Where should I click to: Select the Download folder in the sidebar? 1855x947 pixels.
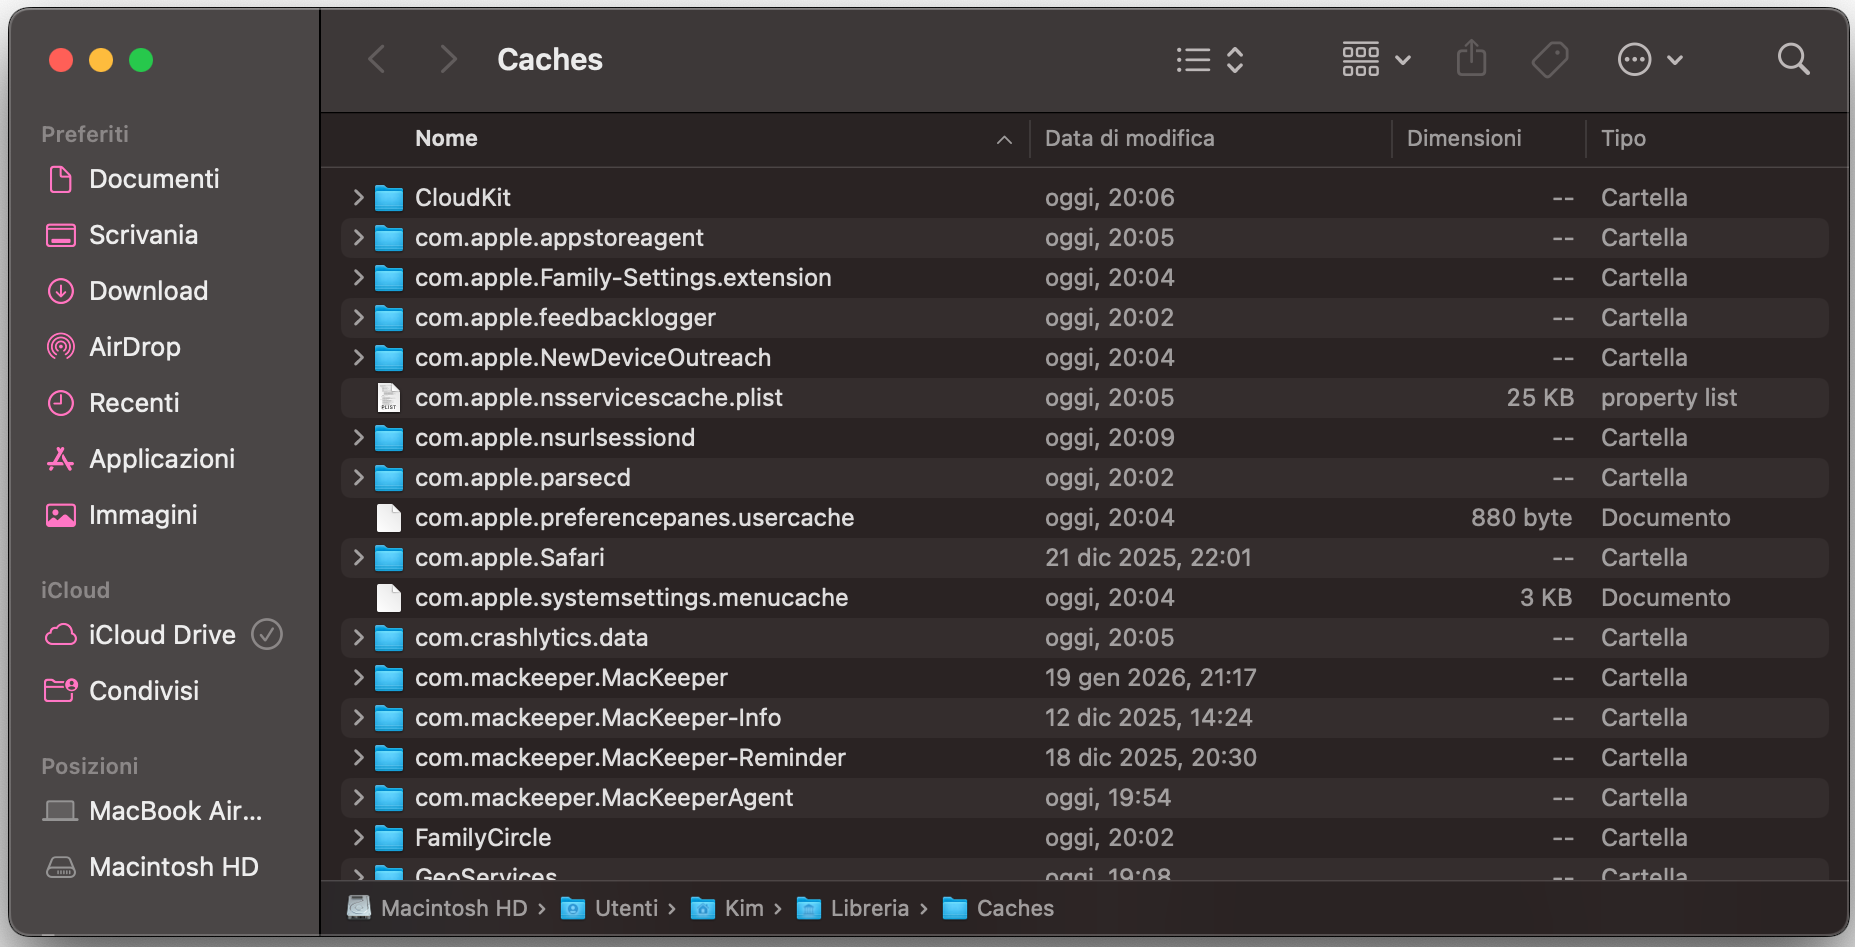[149, 291]
